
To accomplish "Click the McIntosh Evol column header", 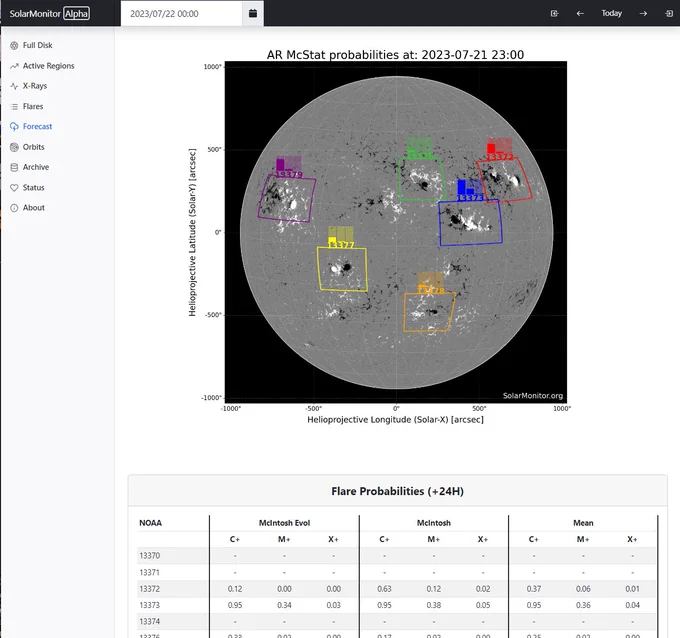I will click(284, 523).
